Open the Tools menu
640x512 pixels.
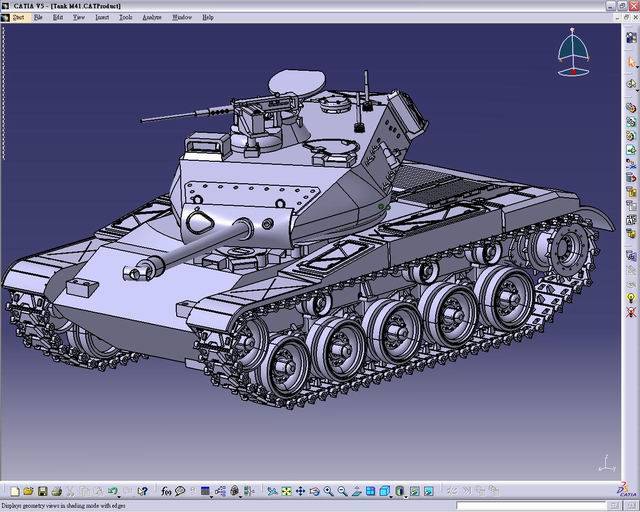tap(125, 17)
